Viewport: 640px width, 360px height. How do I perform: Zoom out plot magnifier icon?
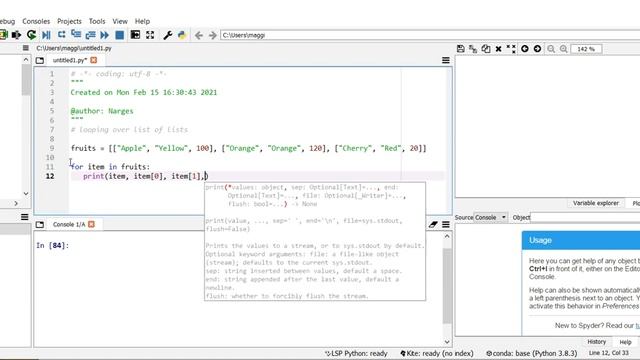(551, 49)
